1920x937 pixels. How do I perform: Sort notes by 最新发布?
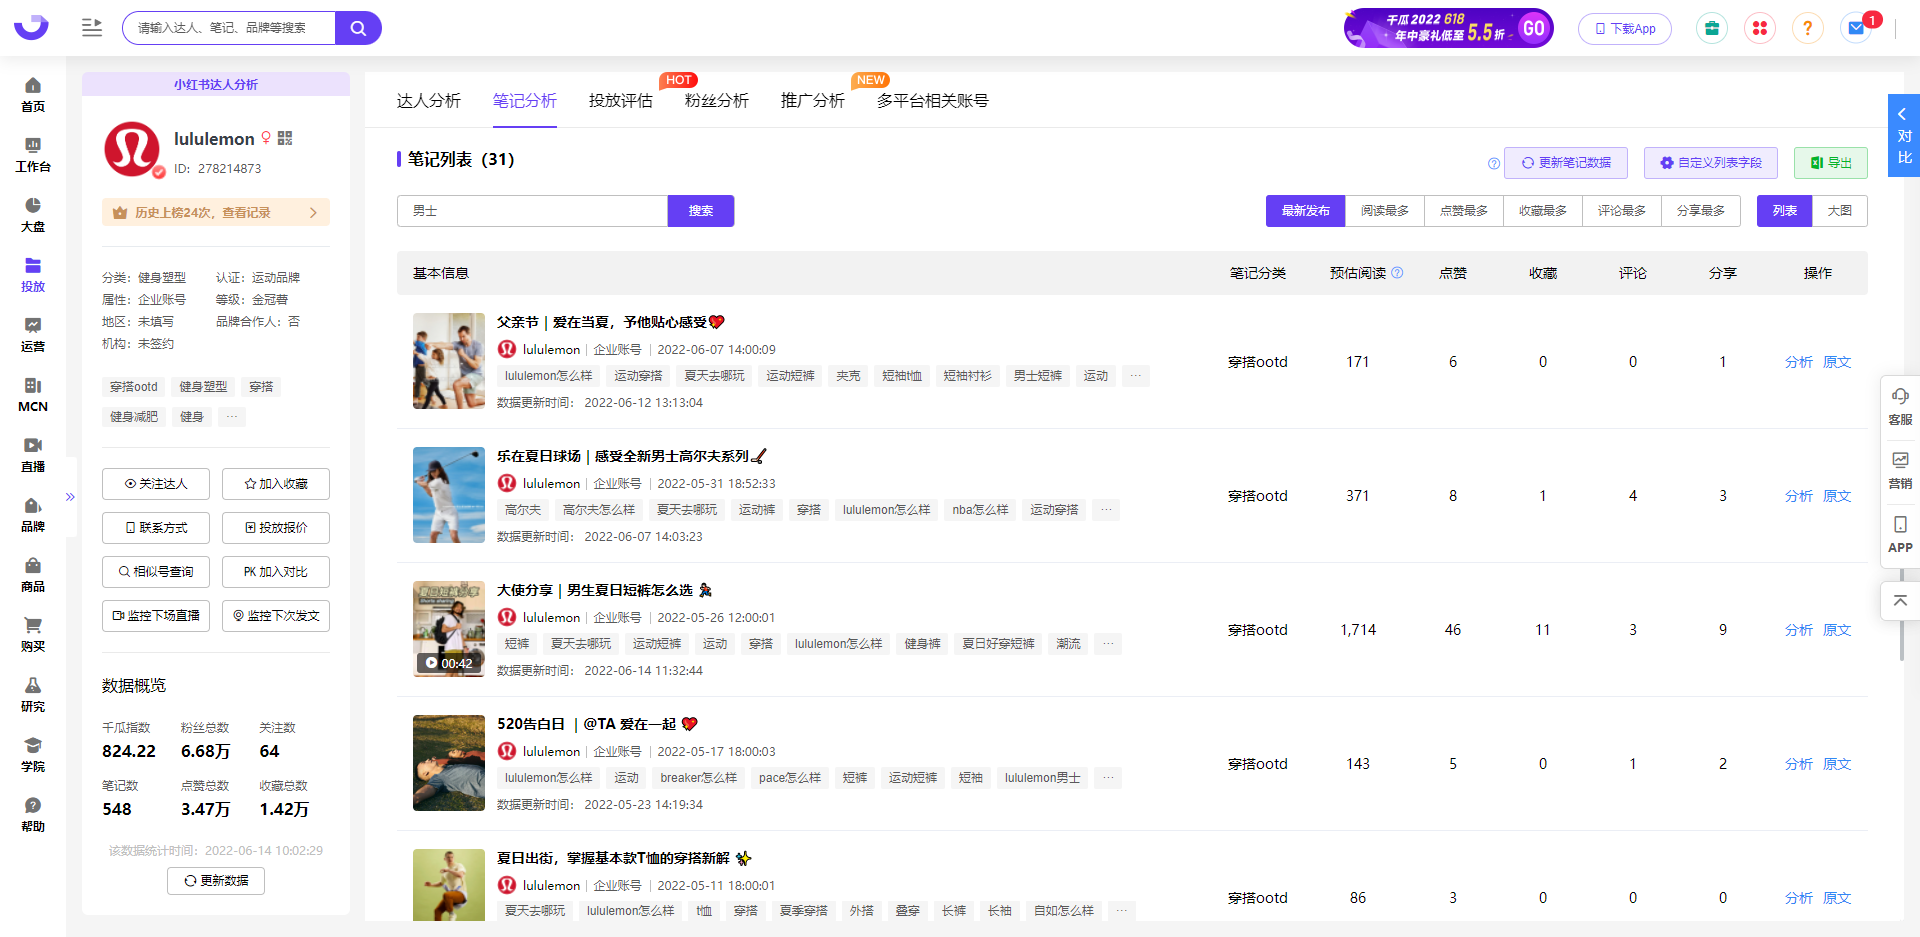tap(1305, 211)
